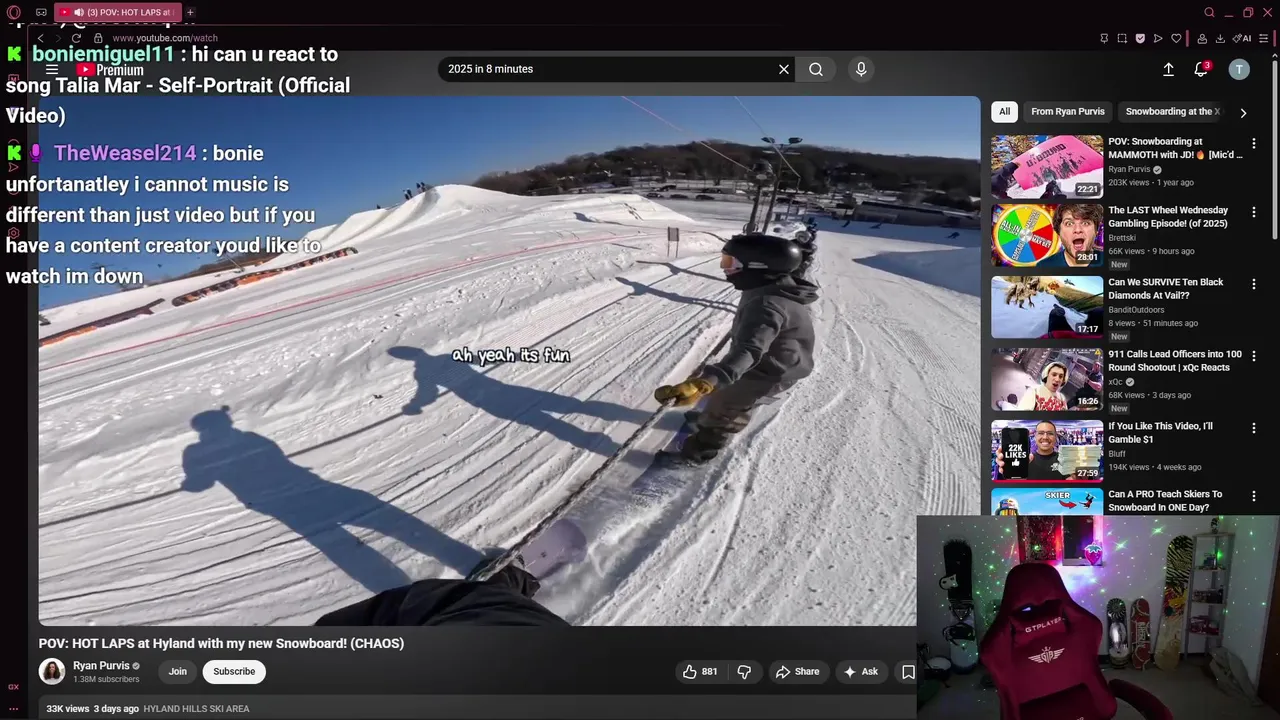Open '911 Calls Lead Officers' video title

pyautogui.click(x=1175, y=361)
